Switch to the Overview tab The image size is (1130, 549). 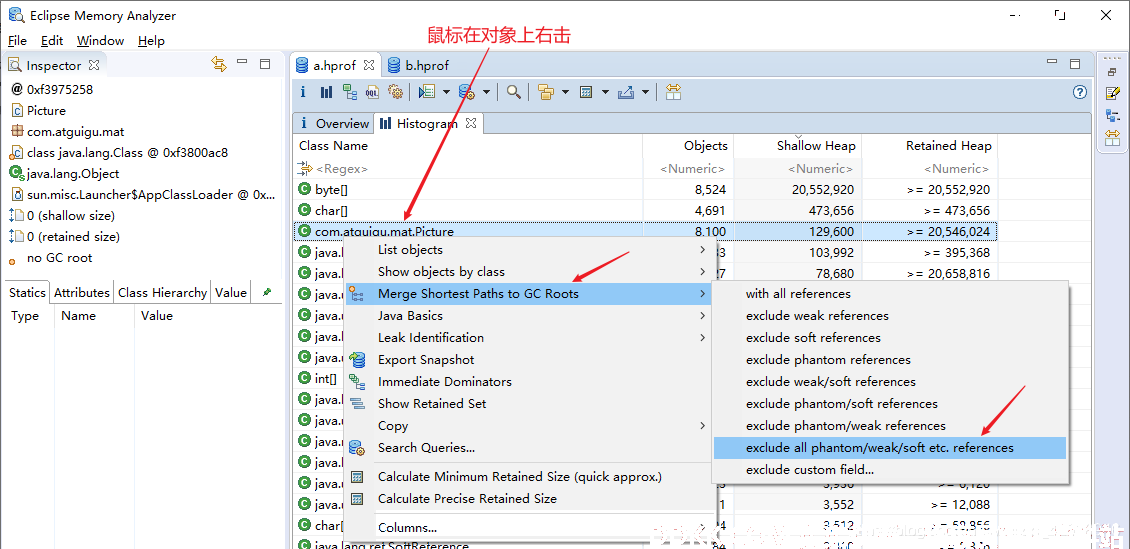(333, 123)
